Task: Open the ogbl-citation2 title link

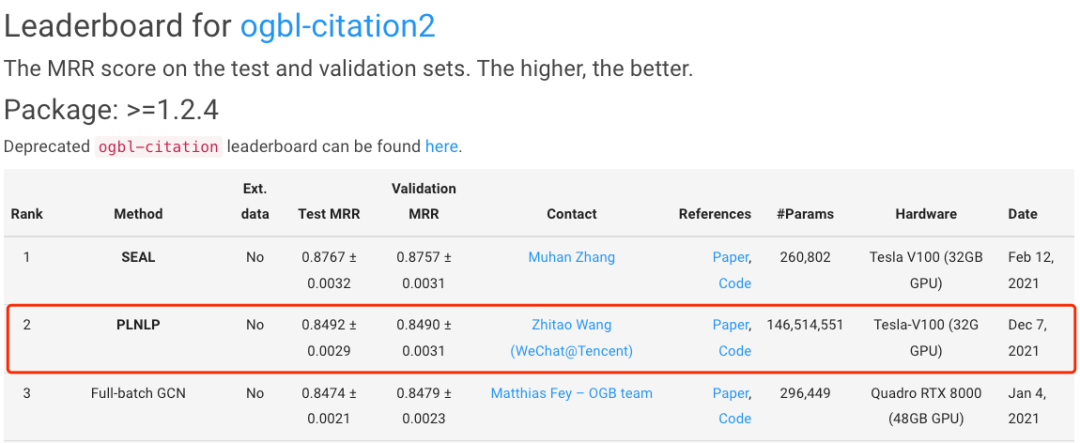Action: coord(337,26)
